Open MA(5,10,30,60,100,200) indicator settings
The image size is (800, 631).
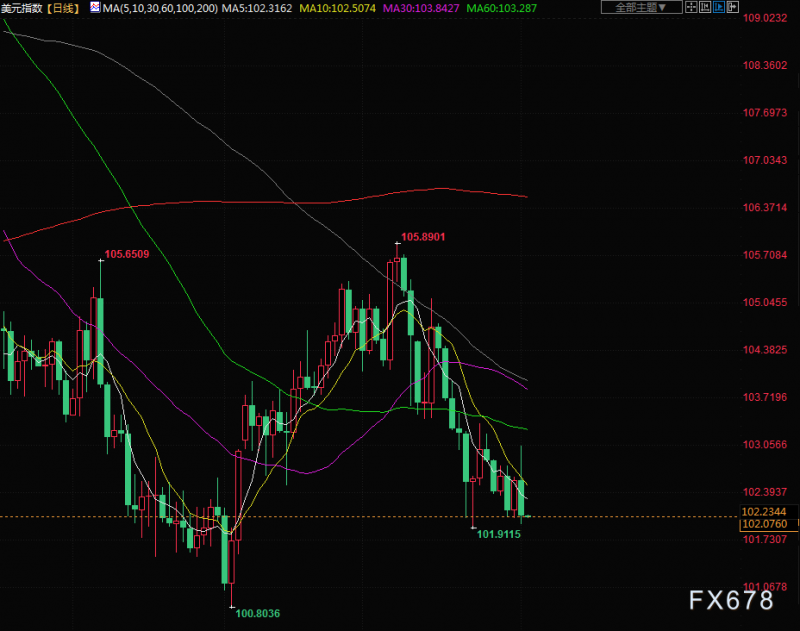(x=160, y=8)
